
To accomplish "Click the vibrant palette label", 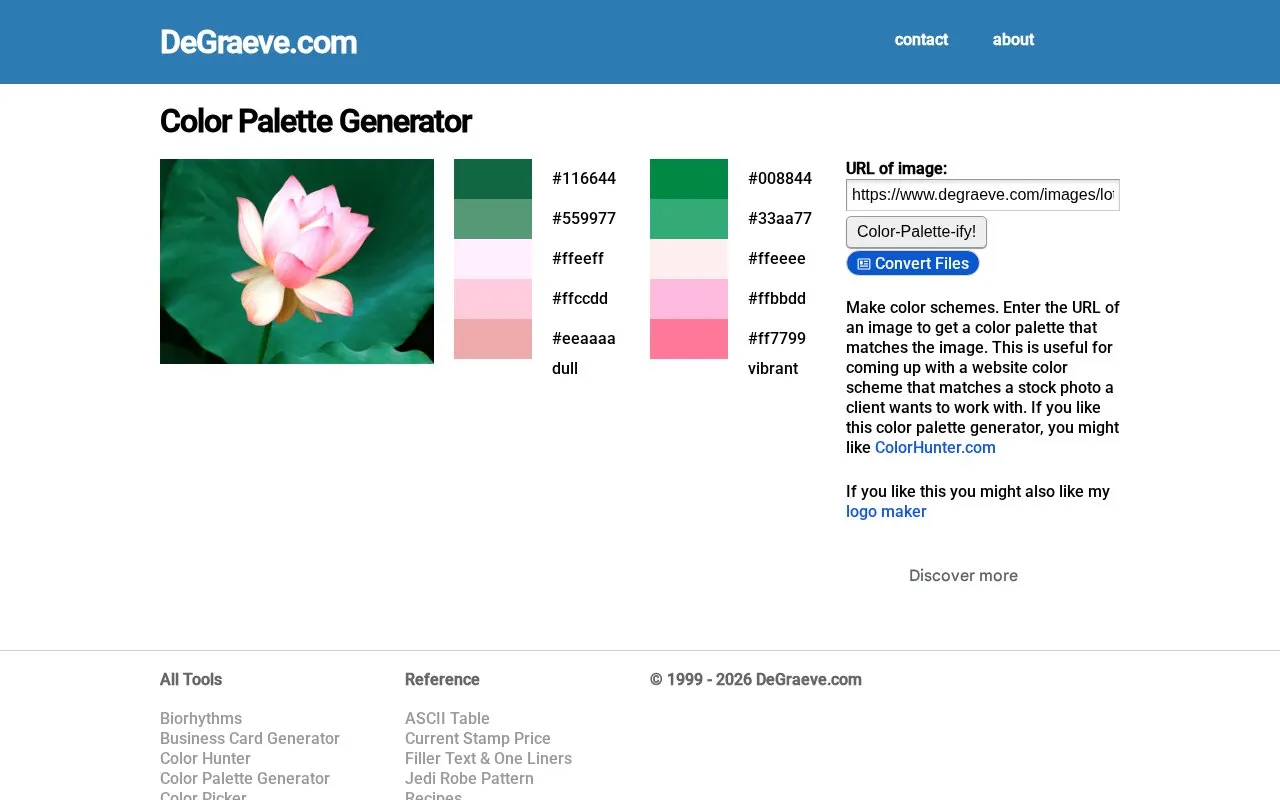I will tap(773, 369).
